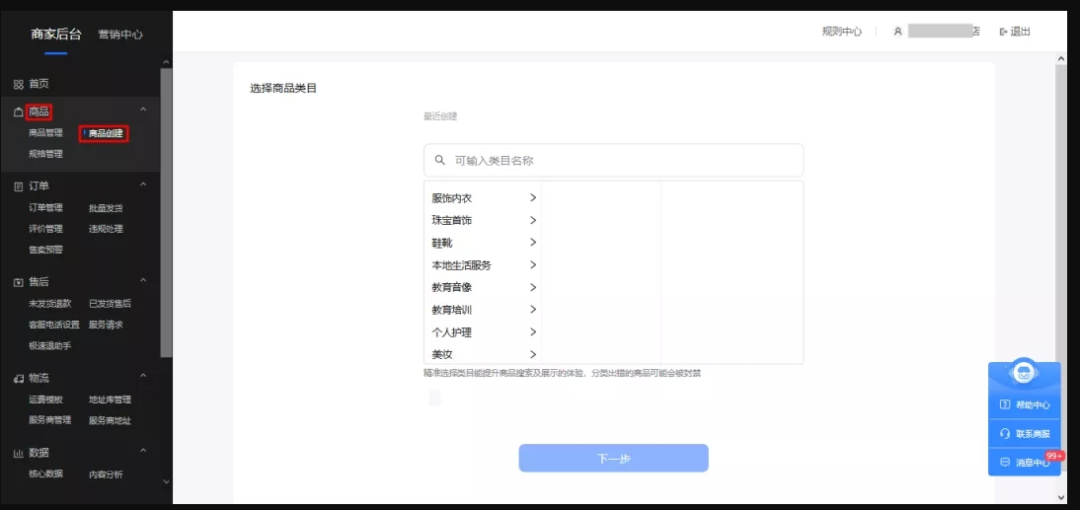The image size is (1080, 510).
Task: Open 地址库管理 in the sidebar
Action: (110, 400)
